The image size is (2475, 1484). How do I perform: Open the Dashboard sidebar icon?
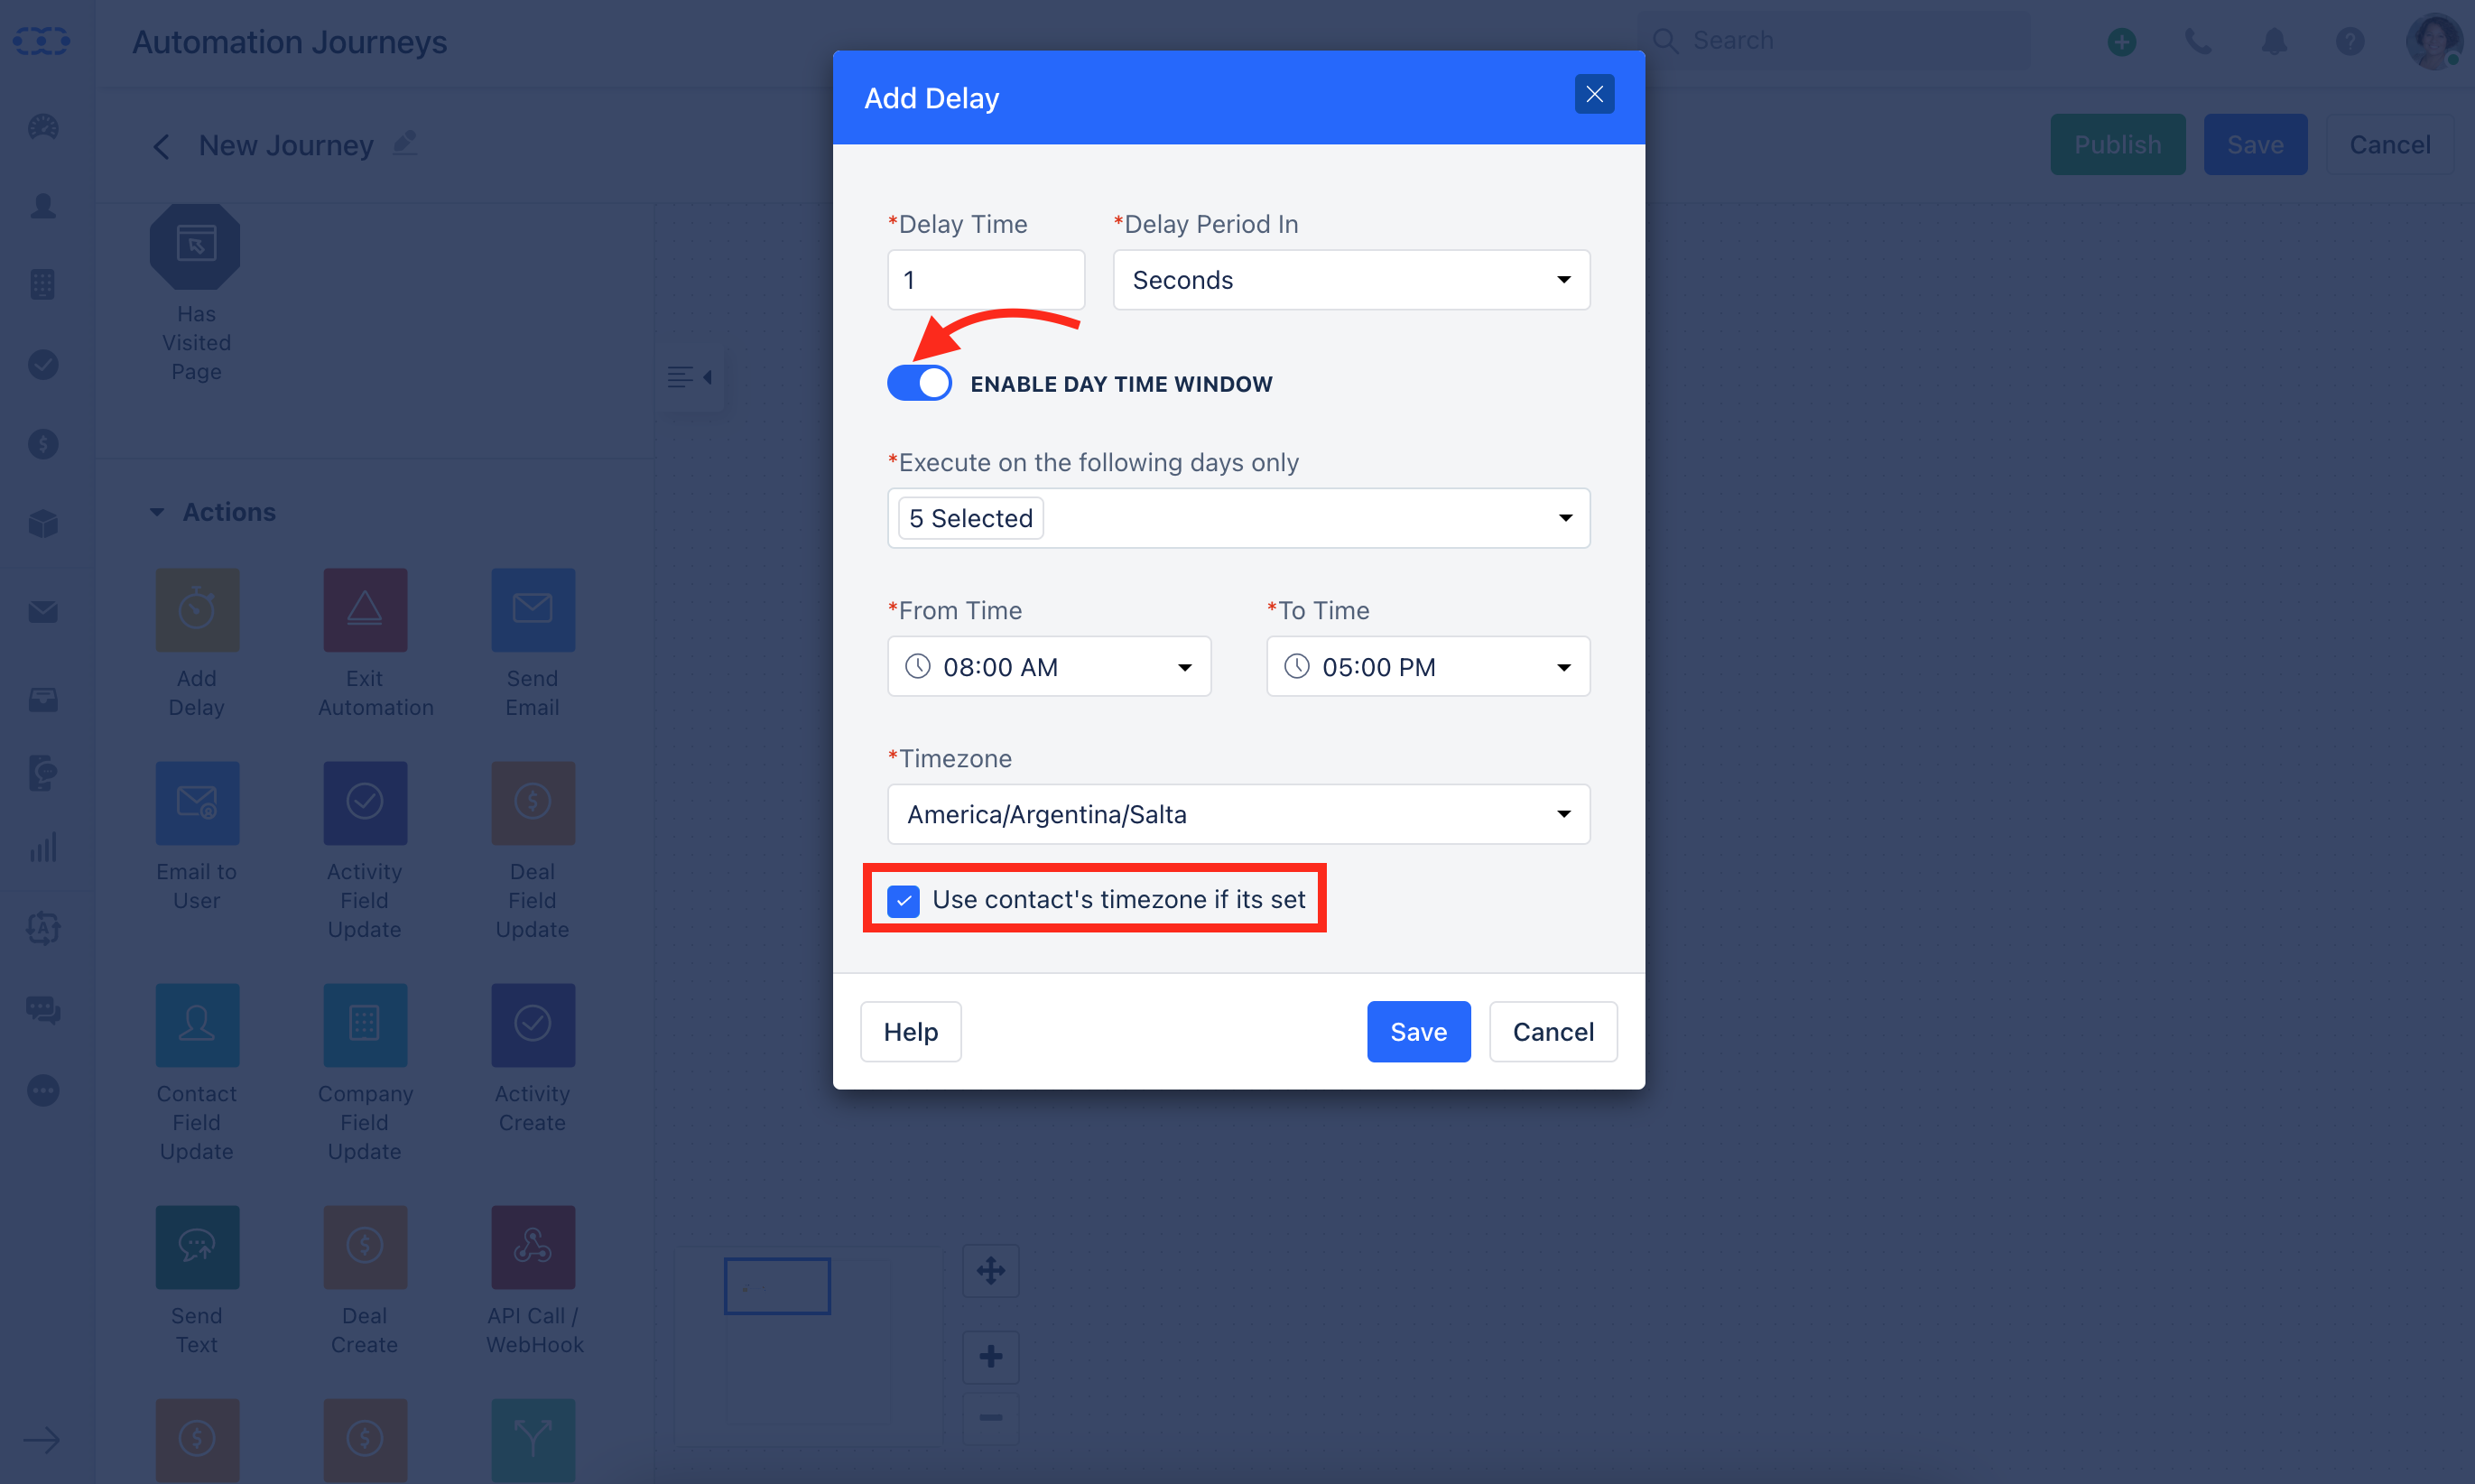(43, 127)
